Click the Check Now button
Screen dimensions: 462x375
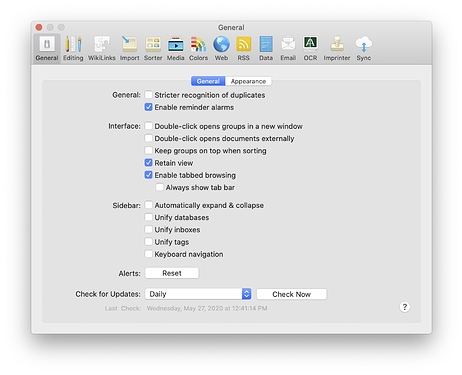click(x=291, y=294)
